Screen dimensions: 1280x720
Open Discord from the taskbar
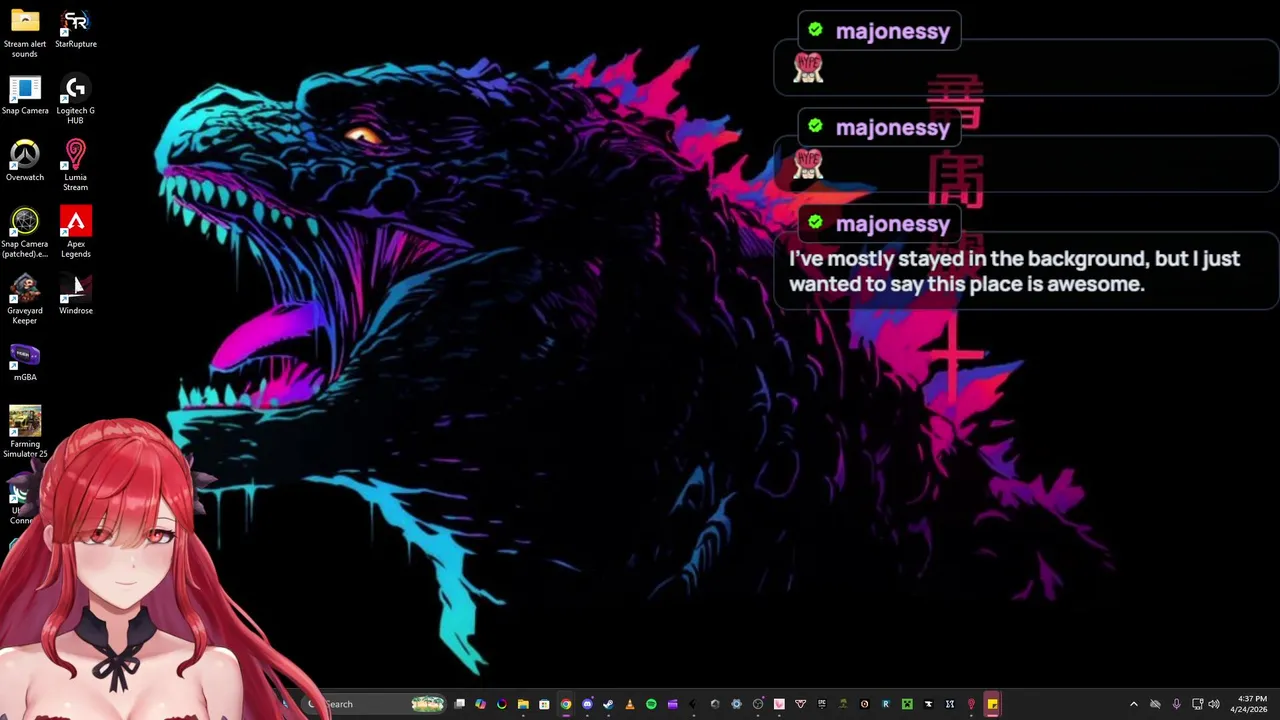point(587,704)
